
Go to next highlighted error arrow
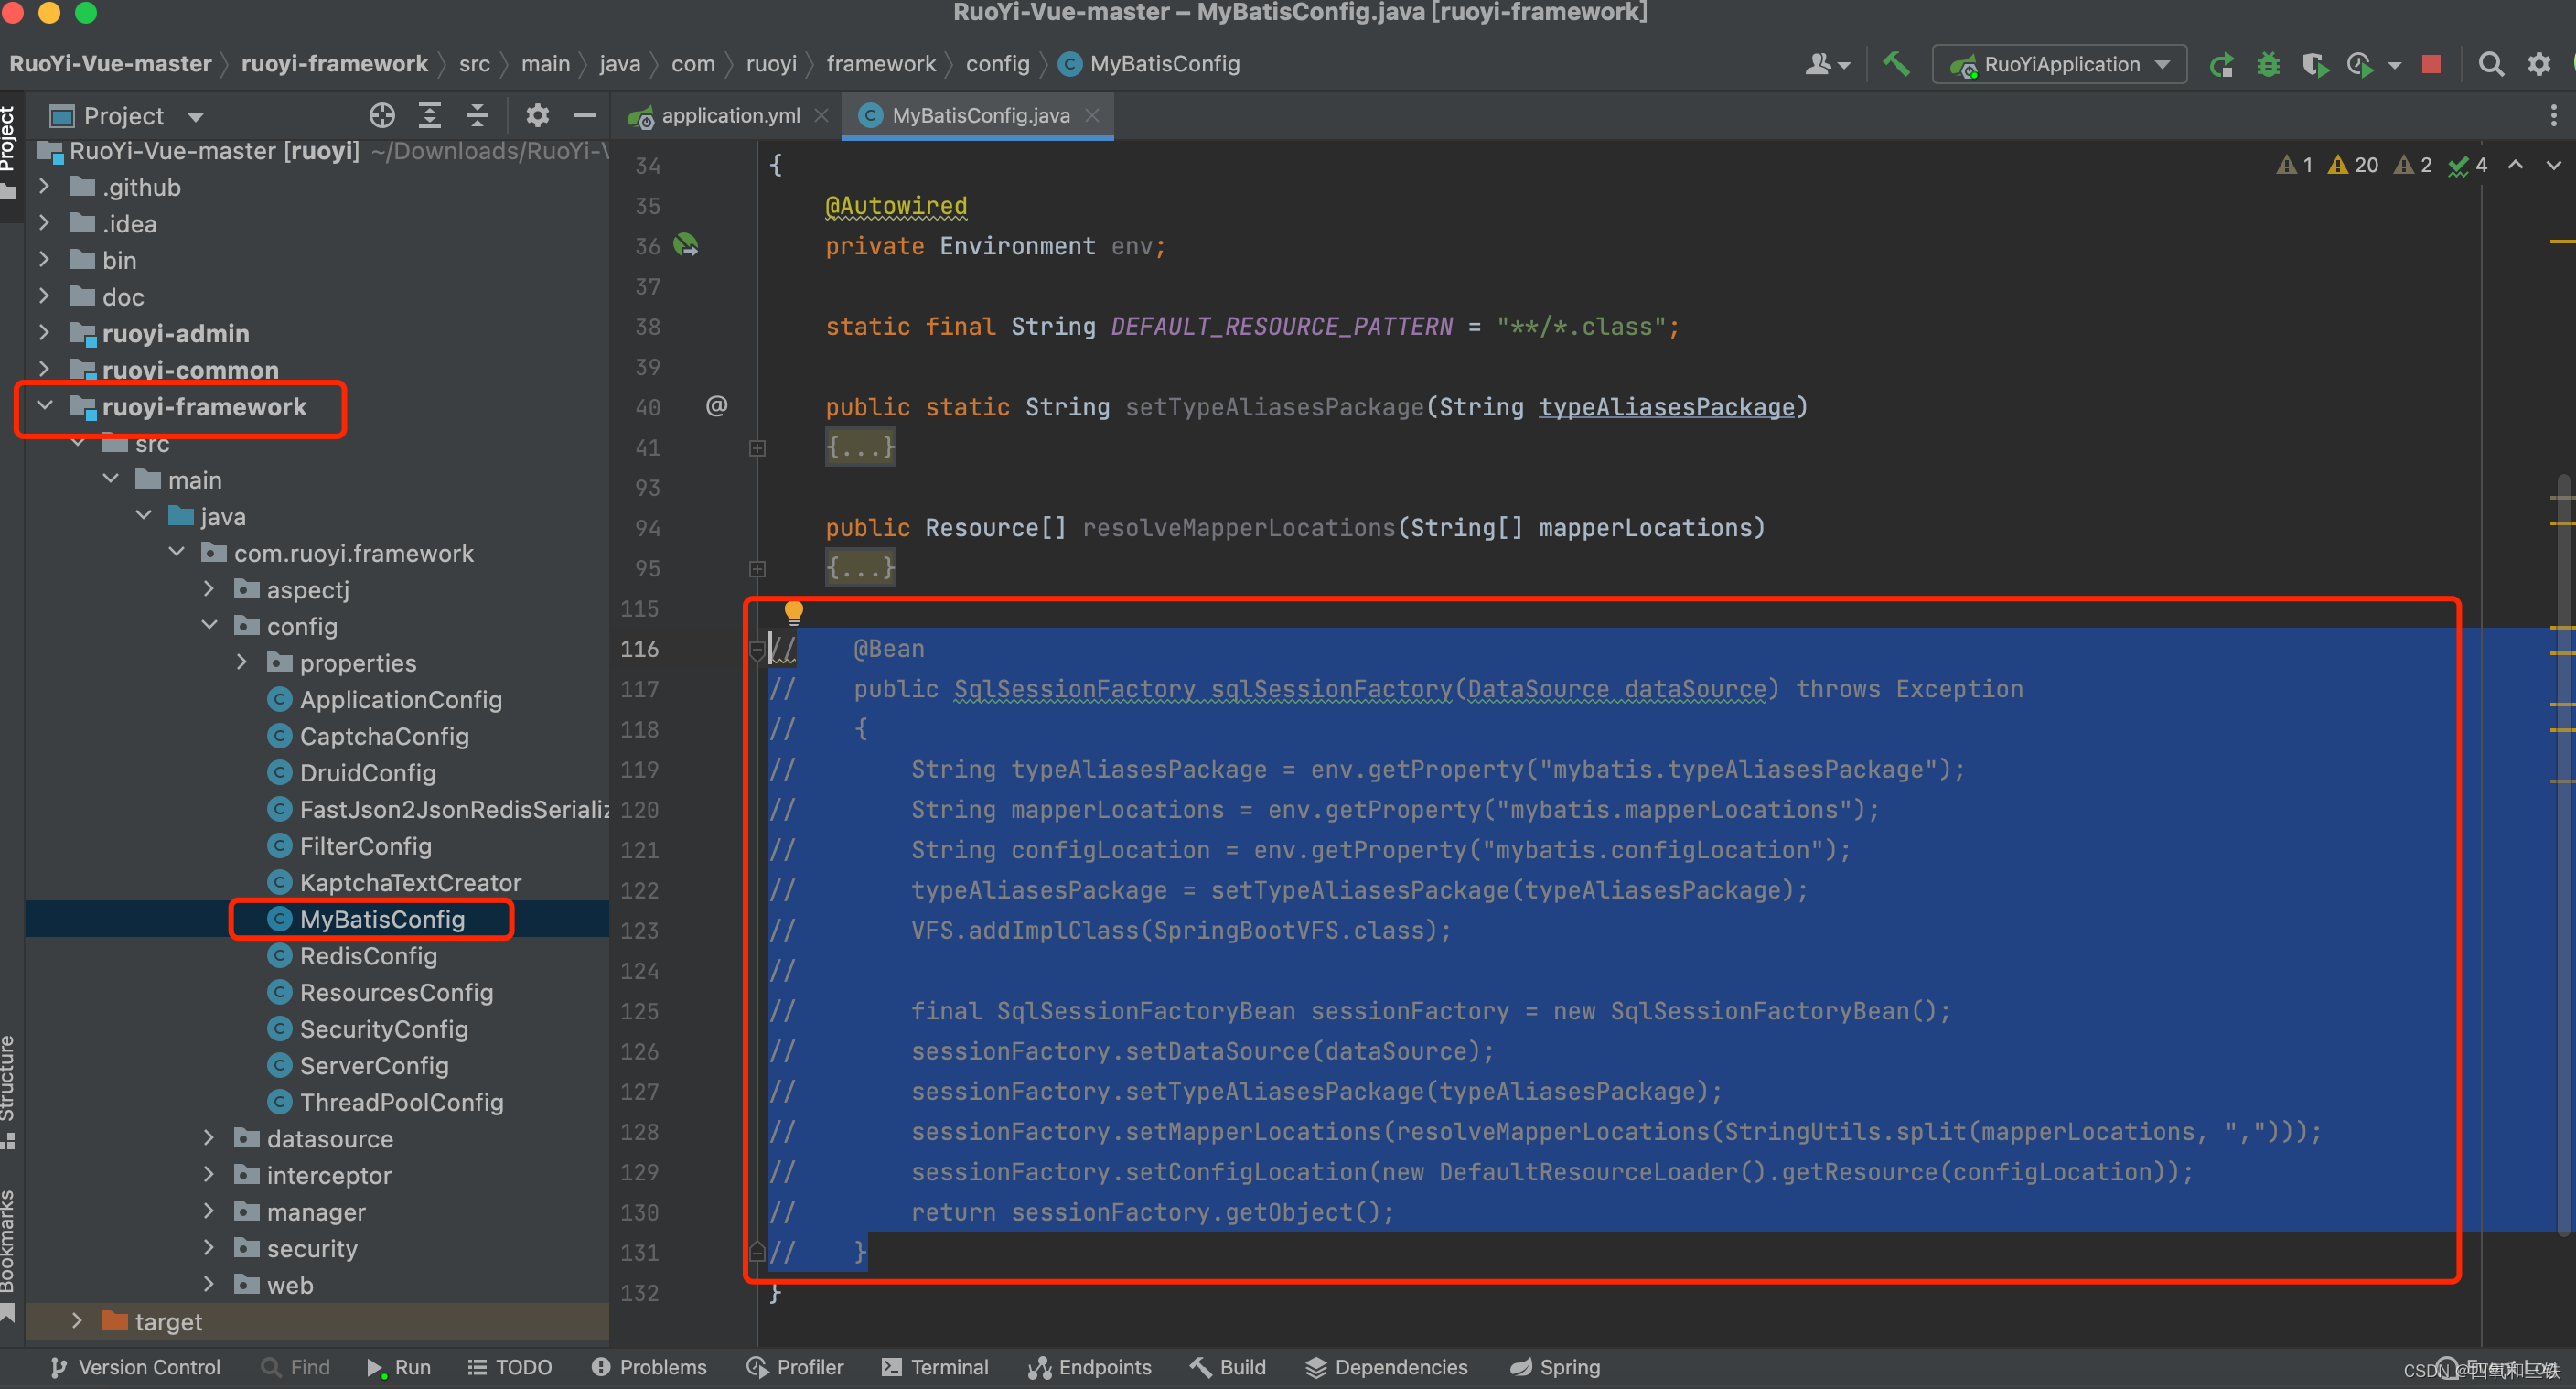pyautogui.click(x=2553, y=165)
